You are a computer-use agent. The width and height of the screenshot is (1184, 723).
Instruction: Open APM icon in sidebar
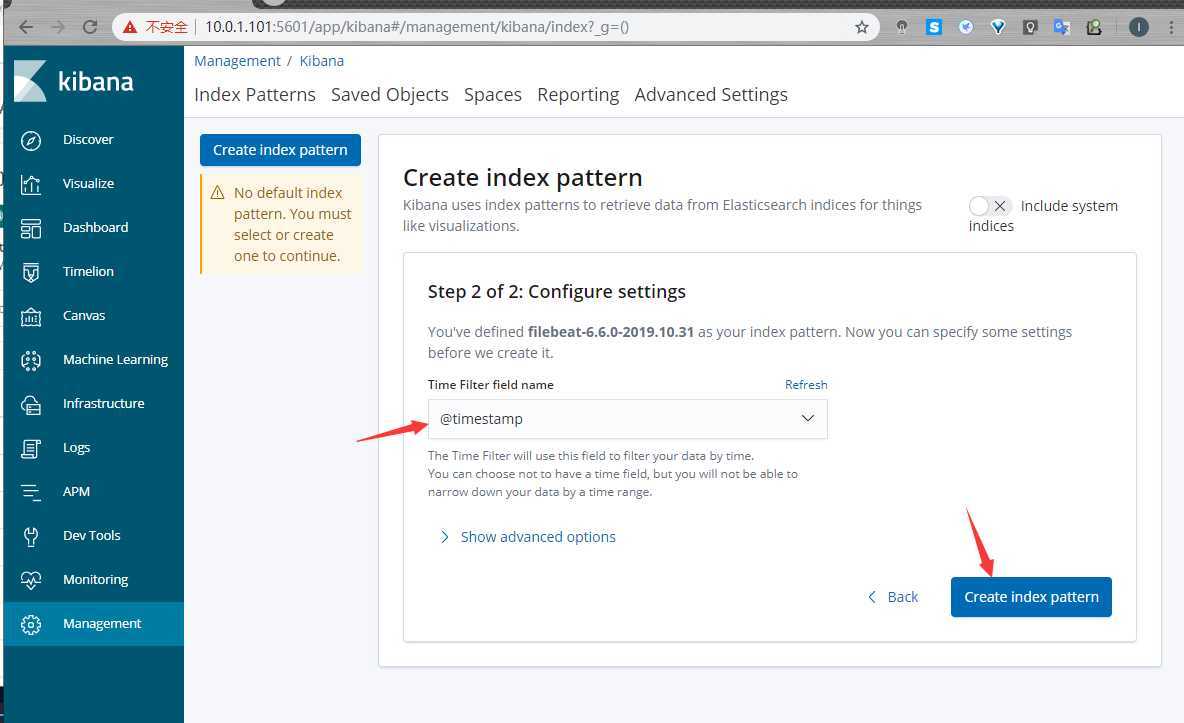point(31,493)
